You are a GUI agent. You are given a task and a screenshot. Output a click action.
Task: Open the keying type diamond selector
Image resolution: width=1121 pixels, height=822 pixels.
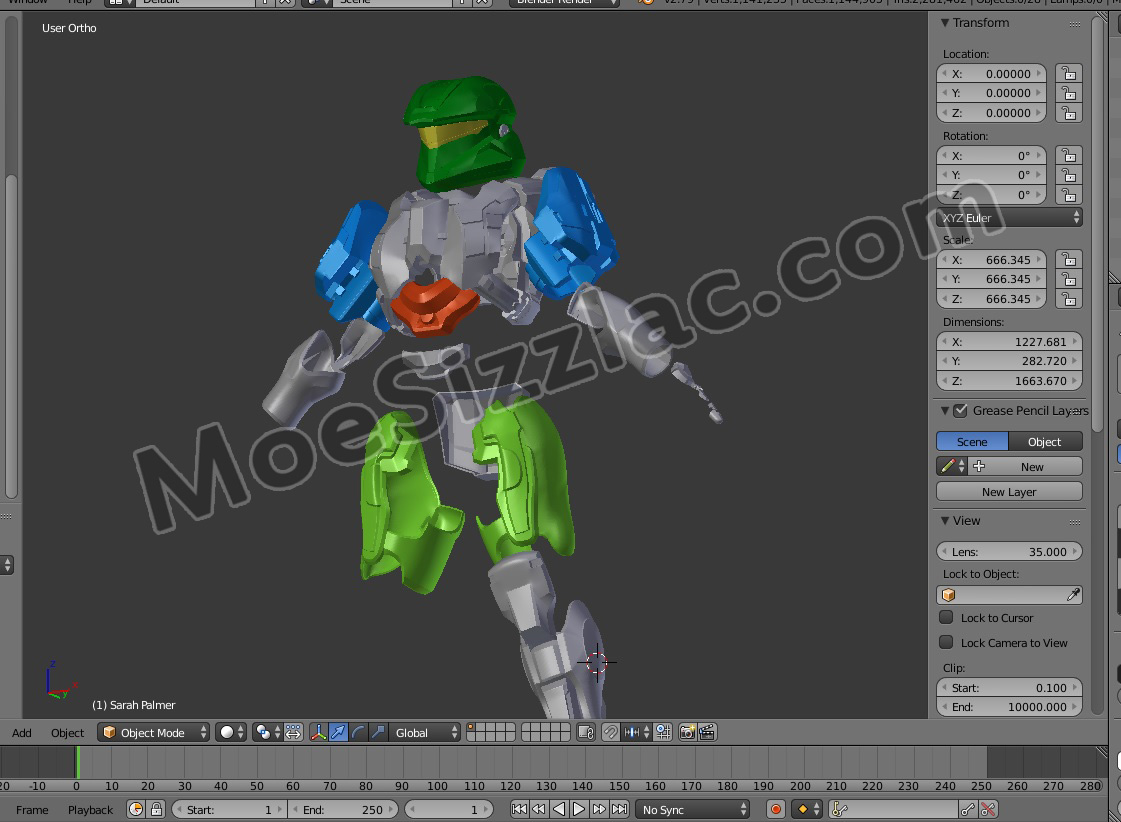[807, 809]
